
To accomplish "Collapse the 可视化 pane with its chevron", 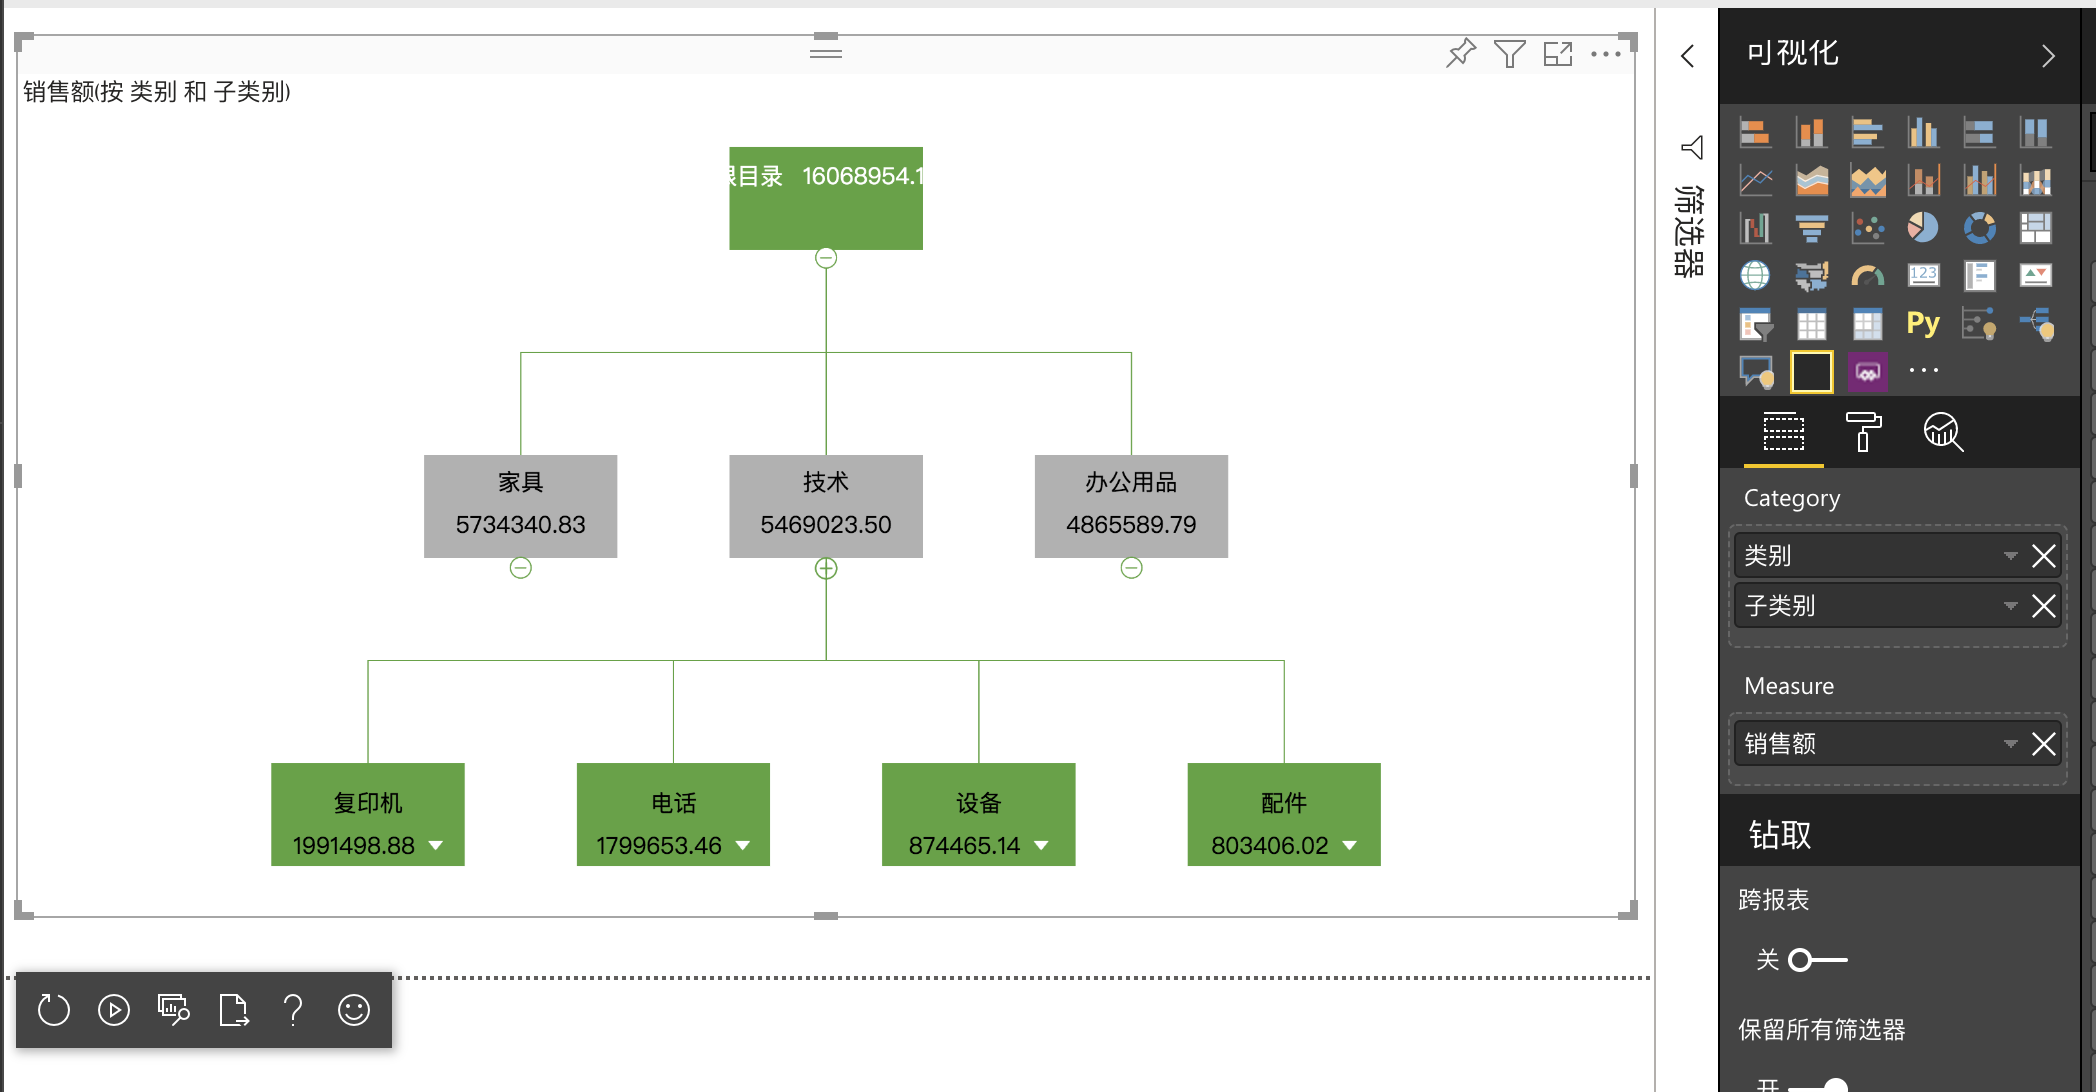I will click(x=2047, y=55).
